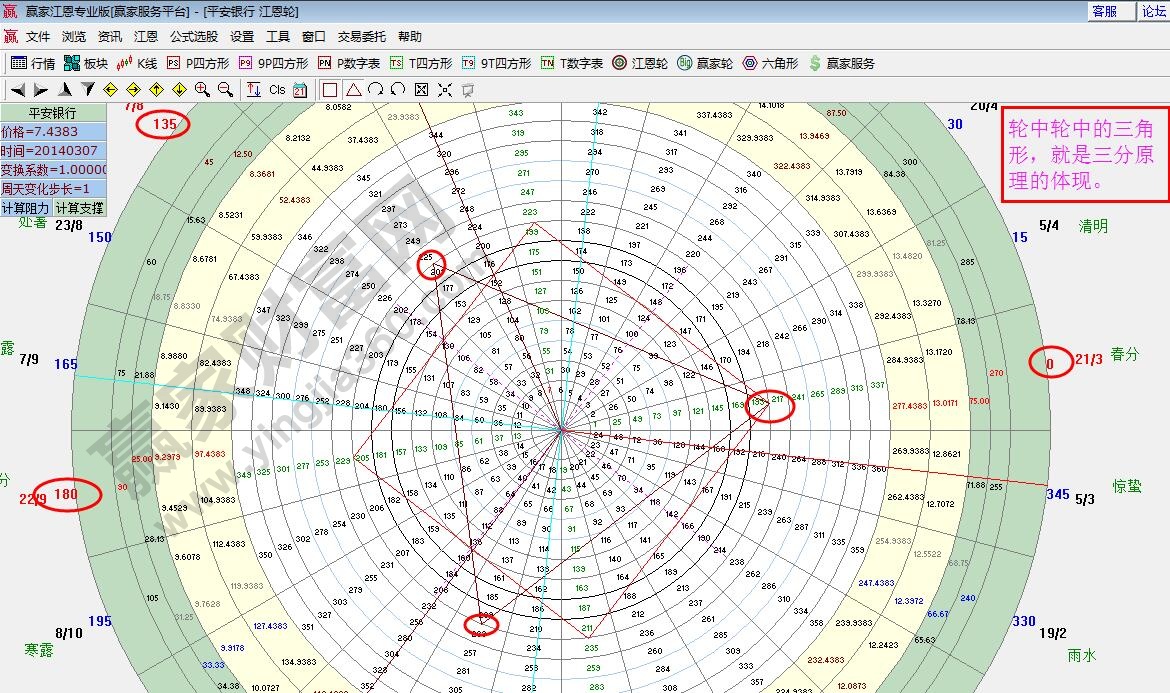1170x693 pixels.
Task: Toggle the square shape overlay
Action: click(330, 89)
